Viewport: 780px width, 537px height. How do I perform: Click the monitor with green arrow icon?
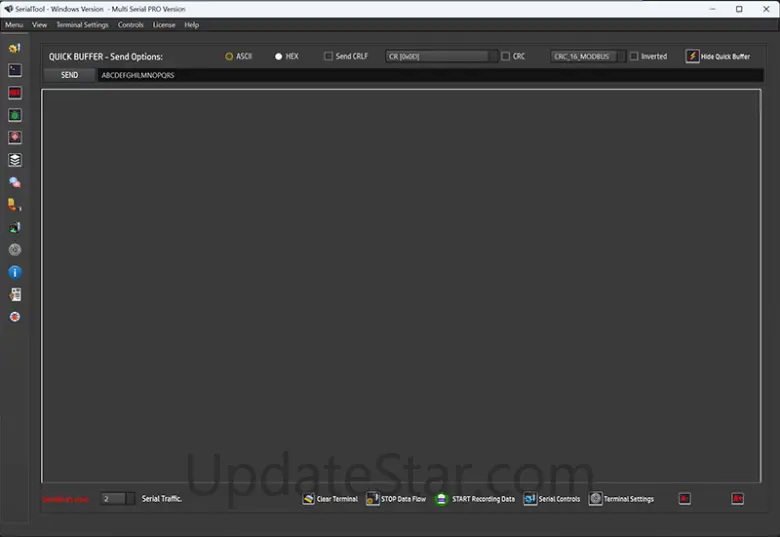(x=15, y=228)
